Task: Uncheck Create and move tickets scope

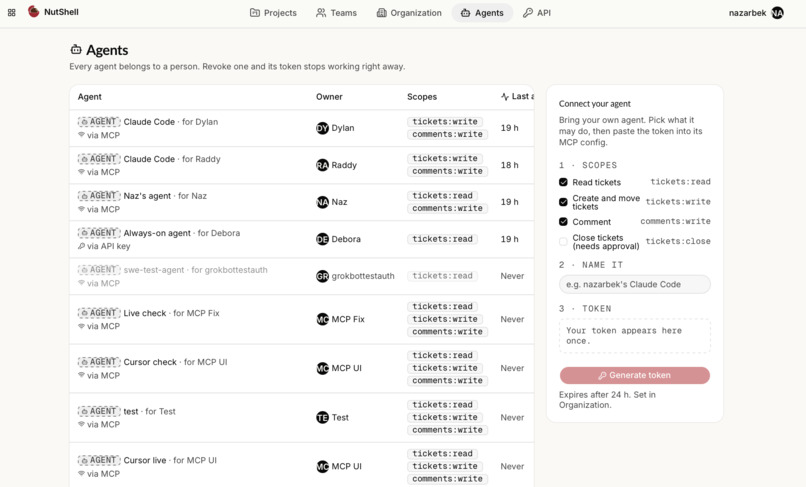Action: pyautogui.click(x=563, y=202)
